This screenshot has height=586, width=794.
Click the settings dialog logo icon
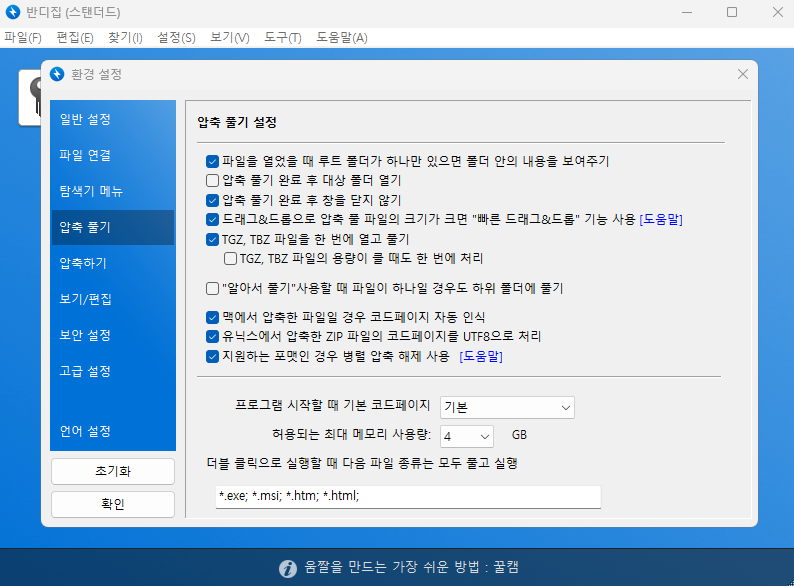coord(57,74)
